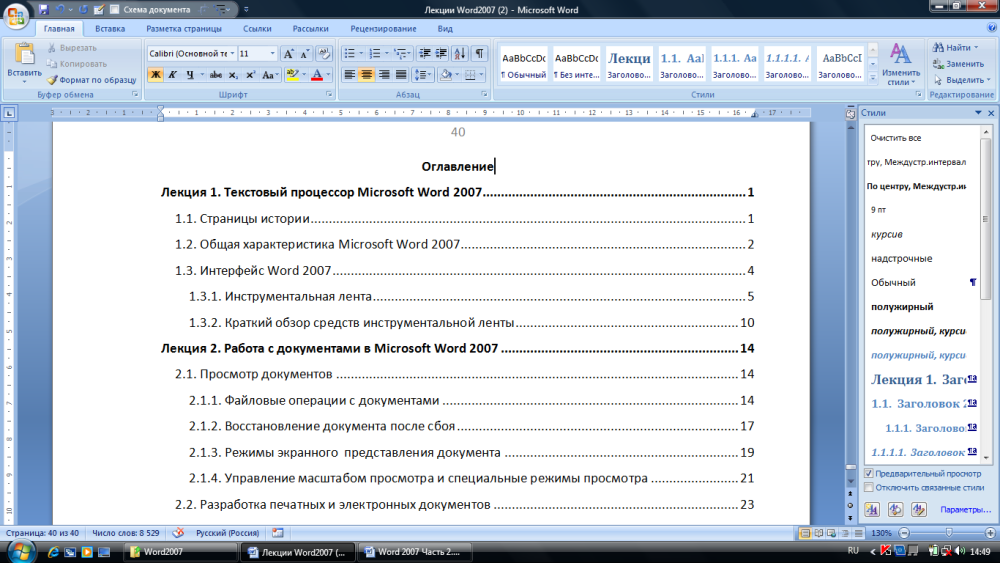
Task: Sort text button in Paragraph group
Action: point(460,54)
